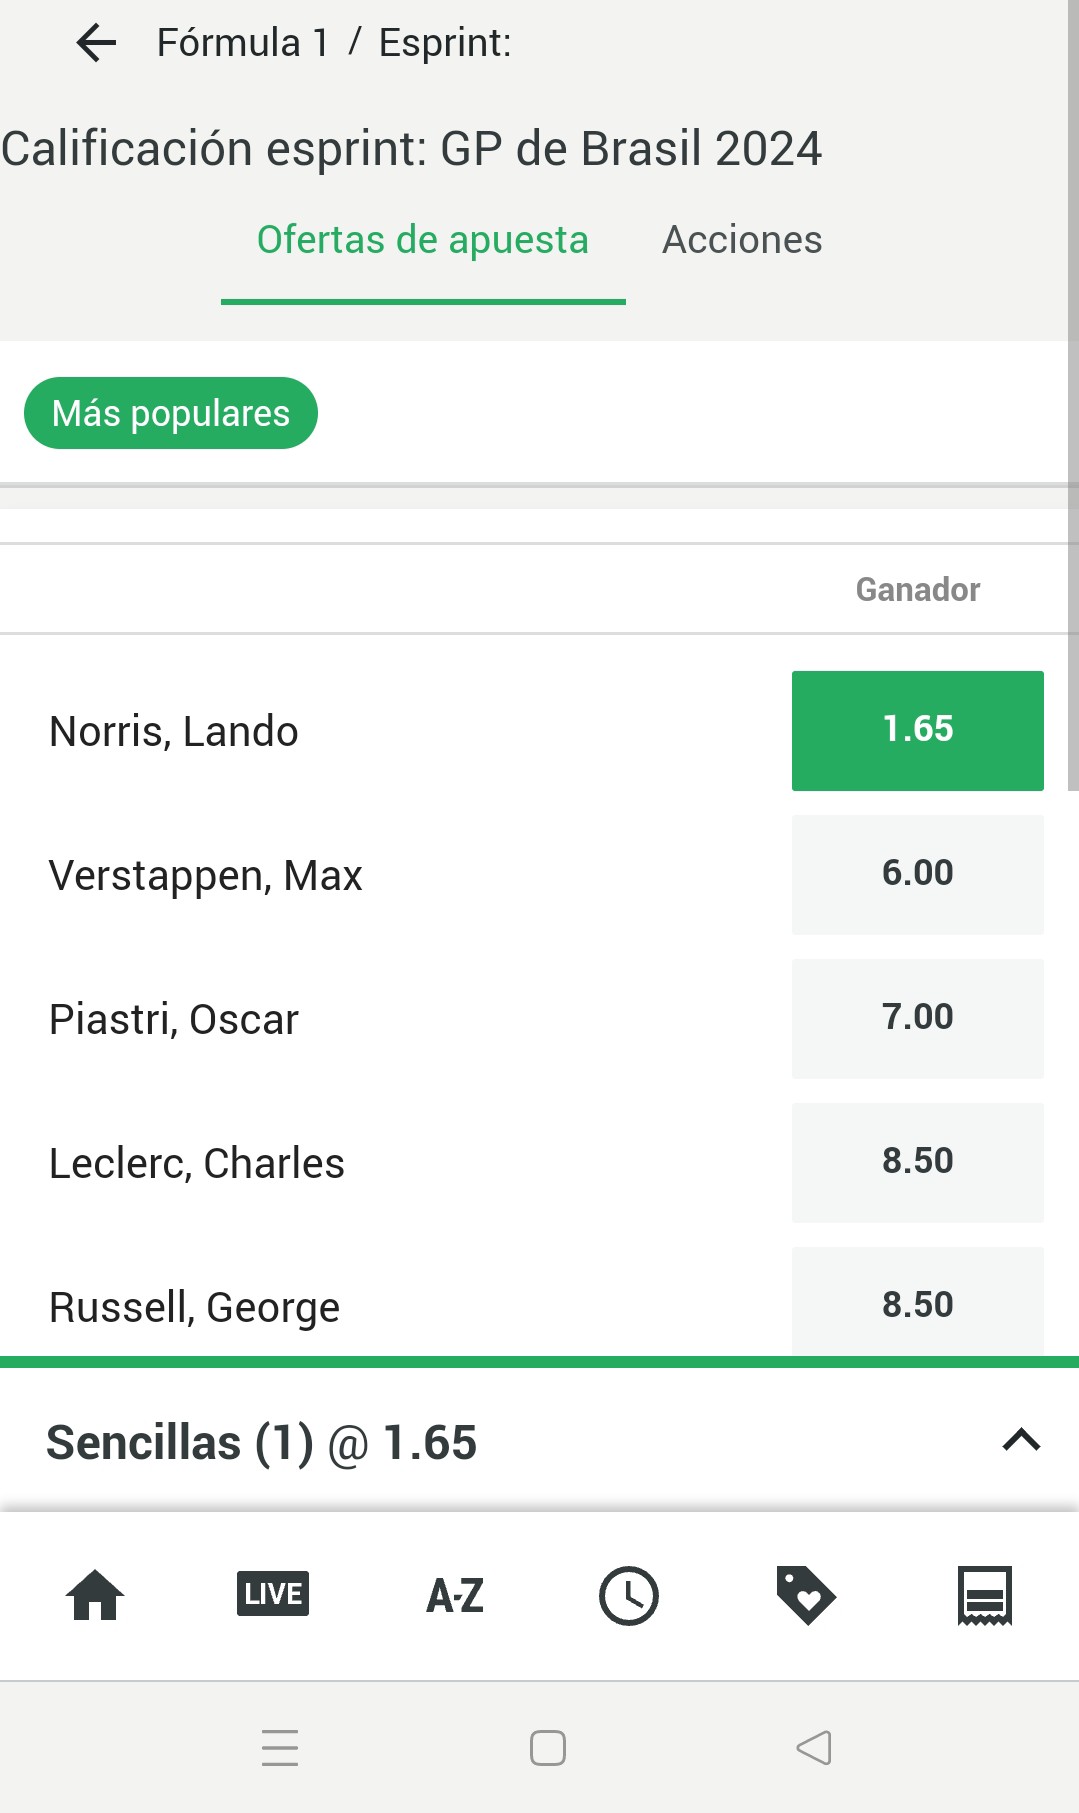The height and width of the screenshot is (1813, 1079).
Task: Expand the bet slip chevron arrow
Action: (1021, 1441)
